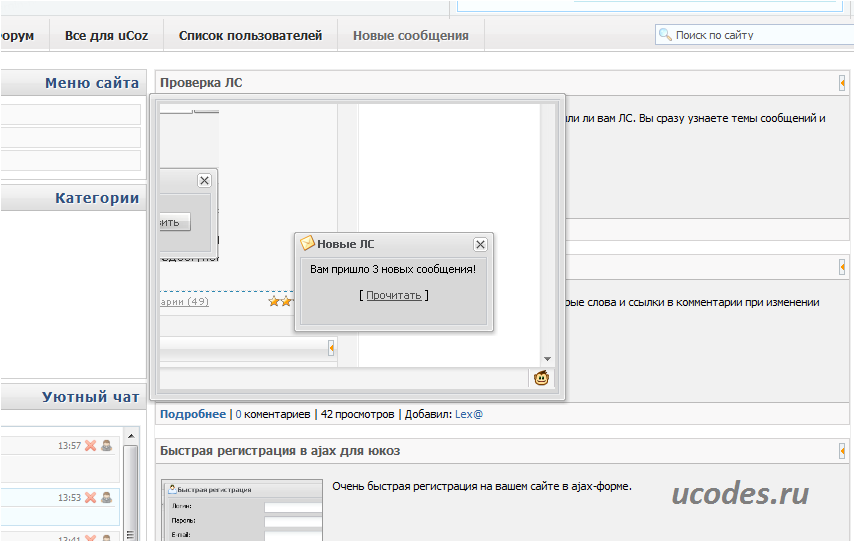The image size is (854, 542).
Task: Click the 13:57 timestamp in chat
Action: pyautogui.click(x=69, y=446)
